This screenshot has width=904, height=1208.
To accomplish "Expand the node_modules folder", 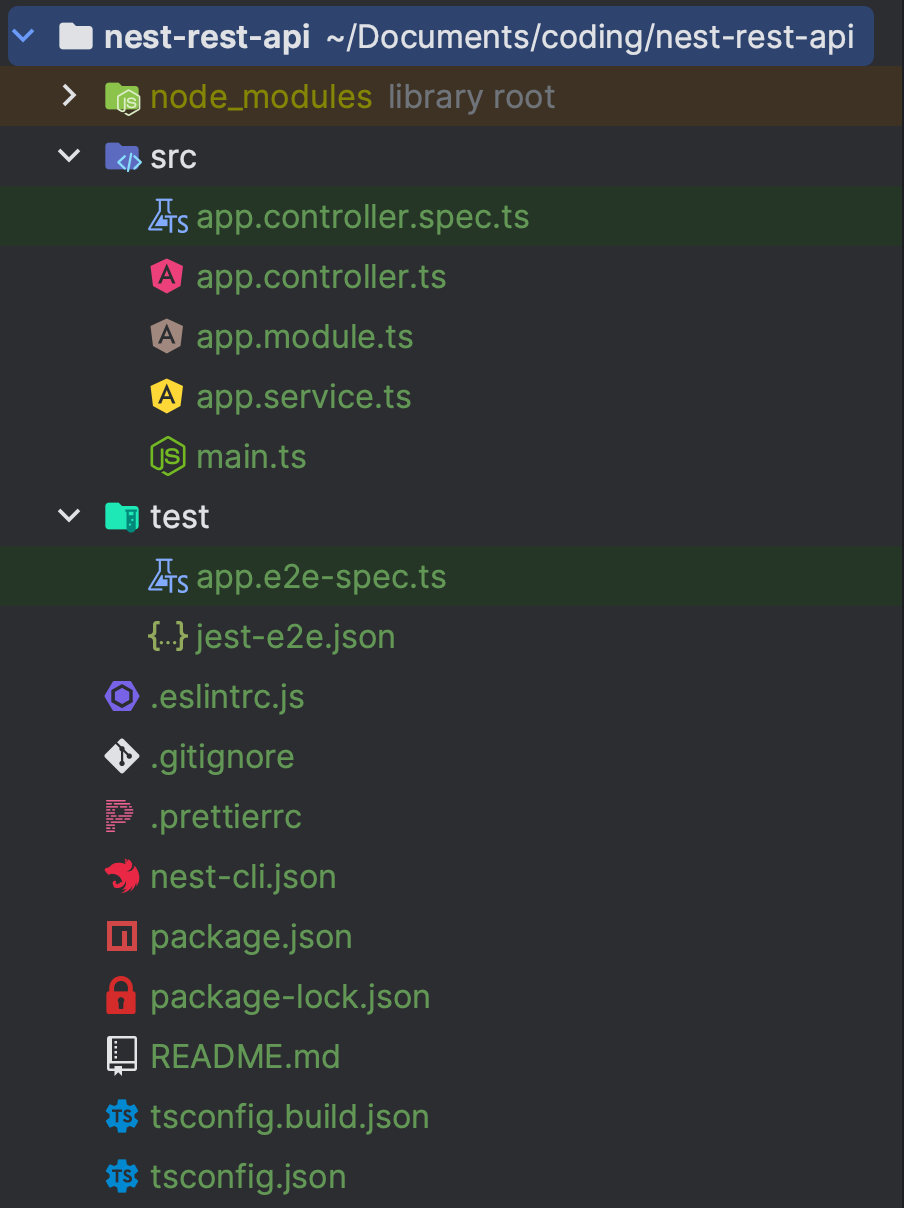I will tap(69, 96).
